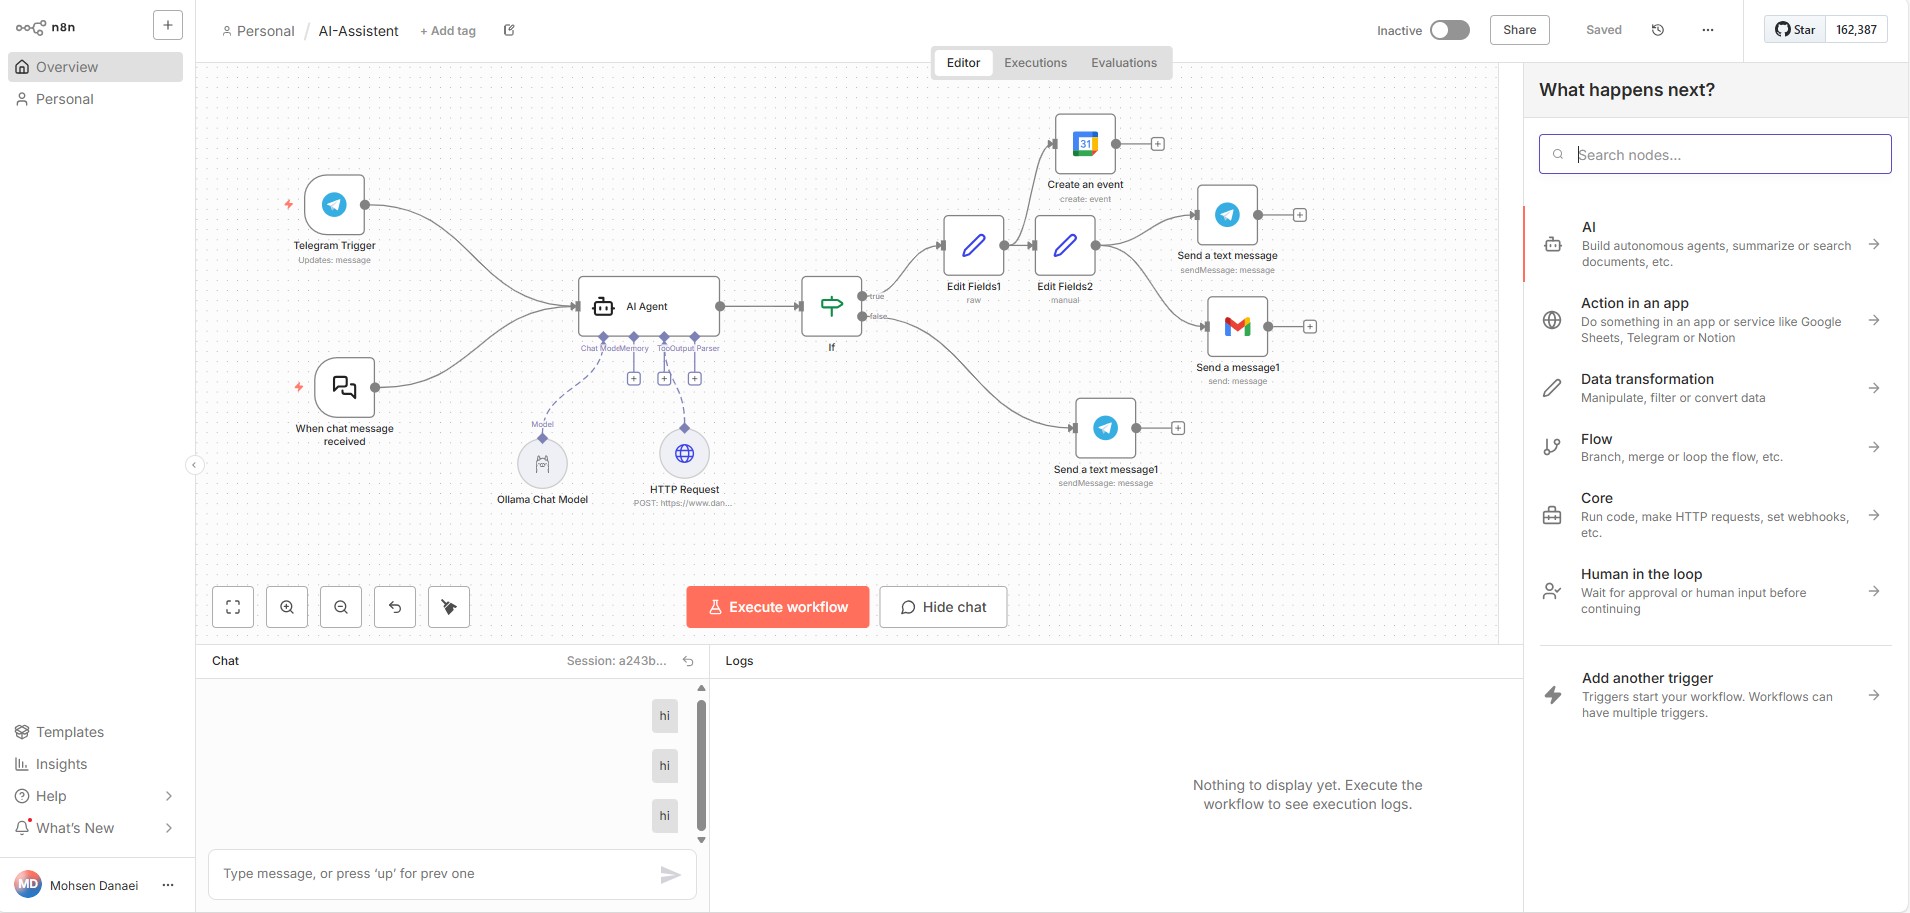
Task: Click the tidy up nodes broom icon
Action: (449, 607)
